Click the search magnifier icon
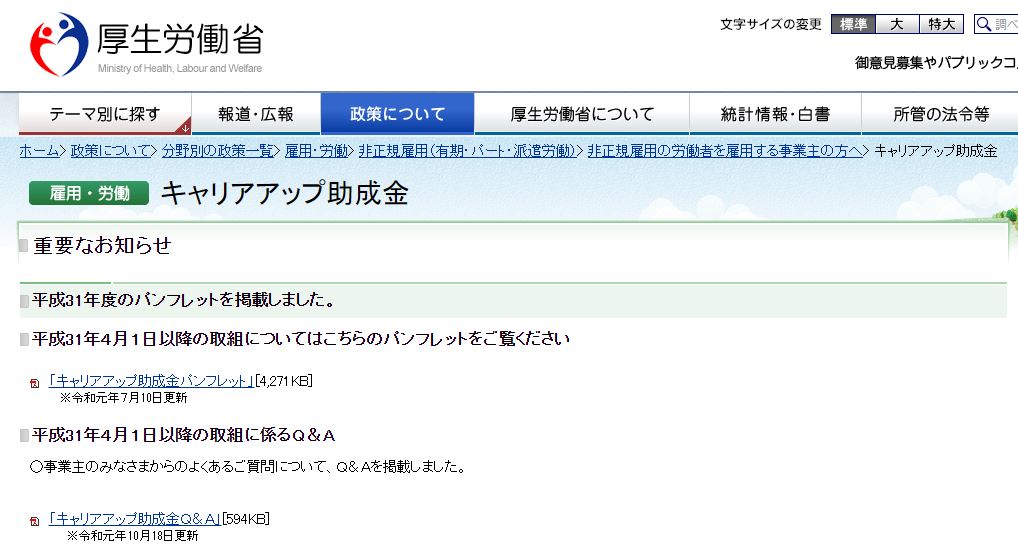Image resolution: width=1018 pixels, height=560 pixels. [984, 25]
